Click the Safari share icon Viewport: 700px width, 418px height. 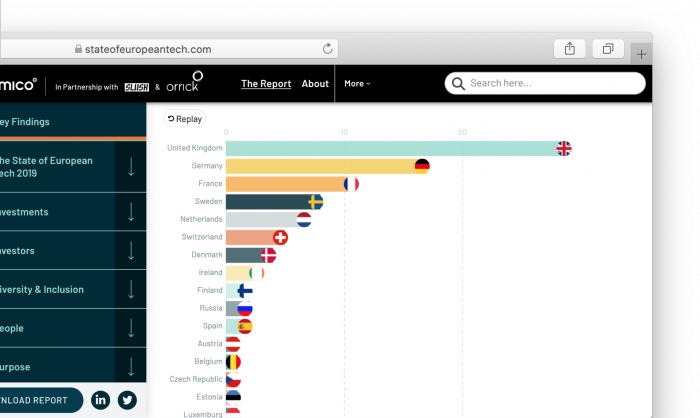[569, 49]
